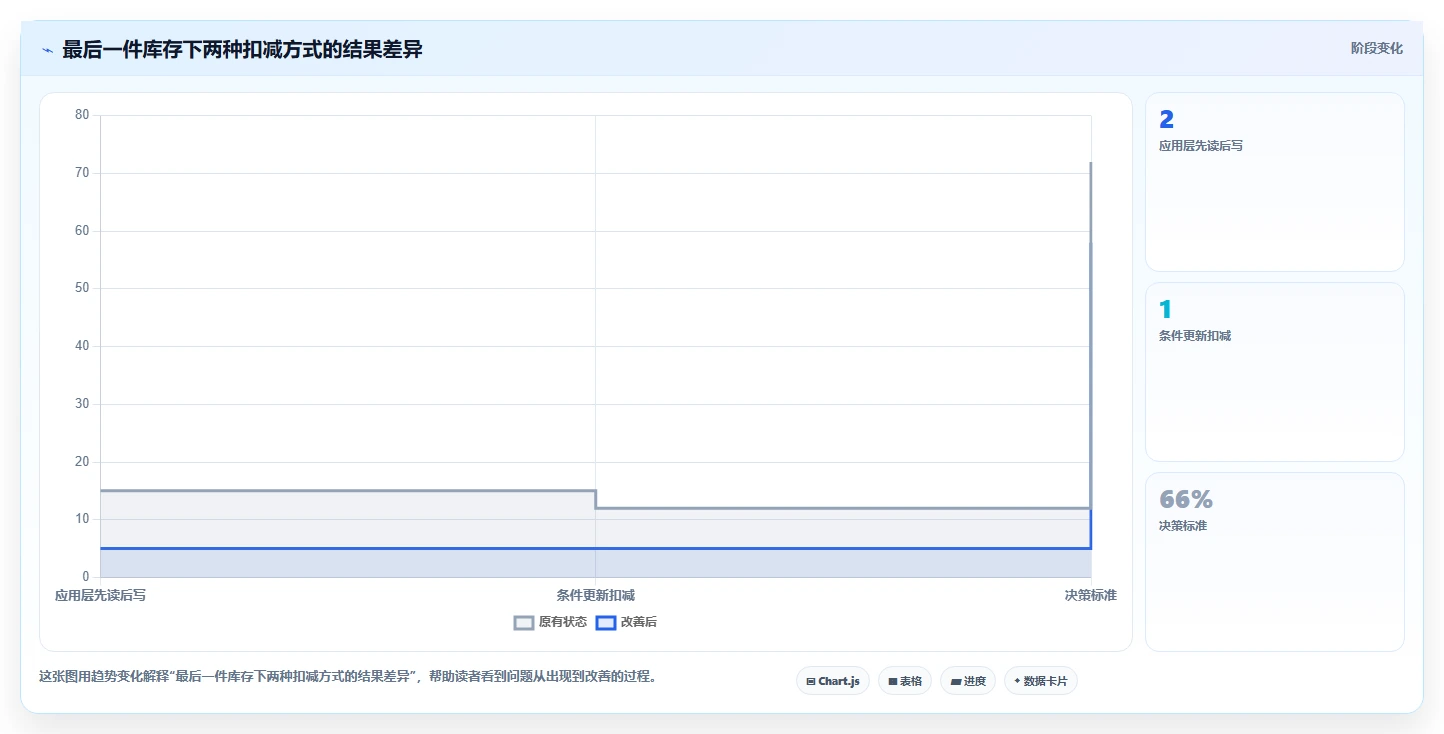1444x734 pixels.
Task: Click the x-axis label 应用层先读后写
Action: pyautogui.click(x=100, y=595)
